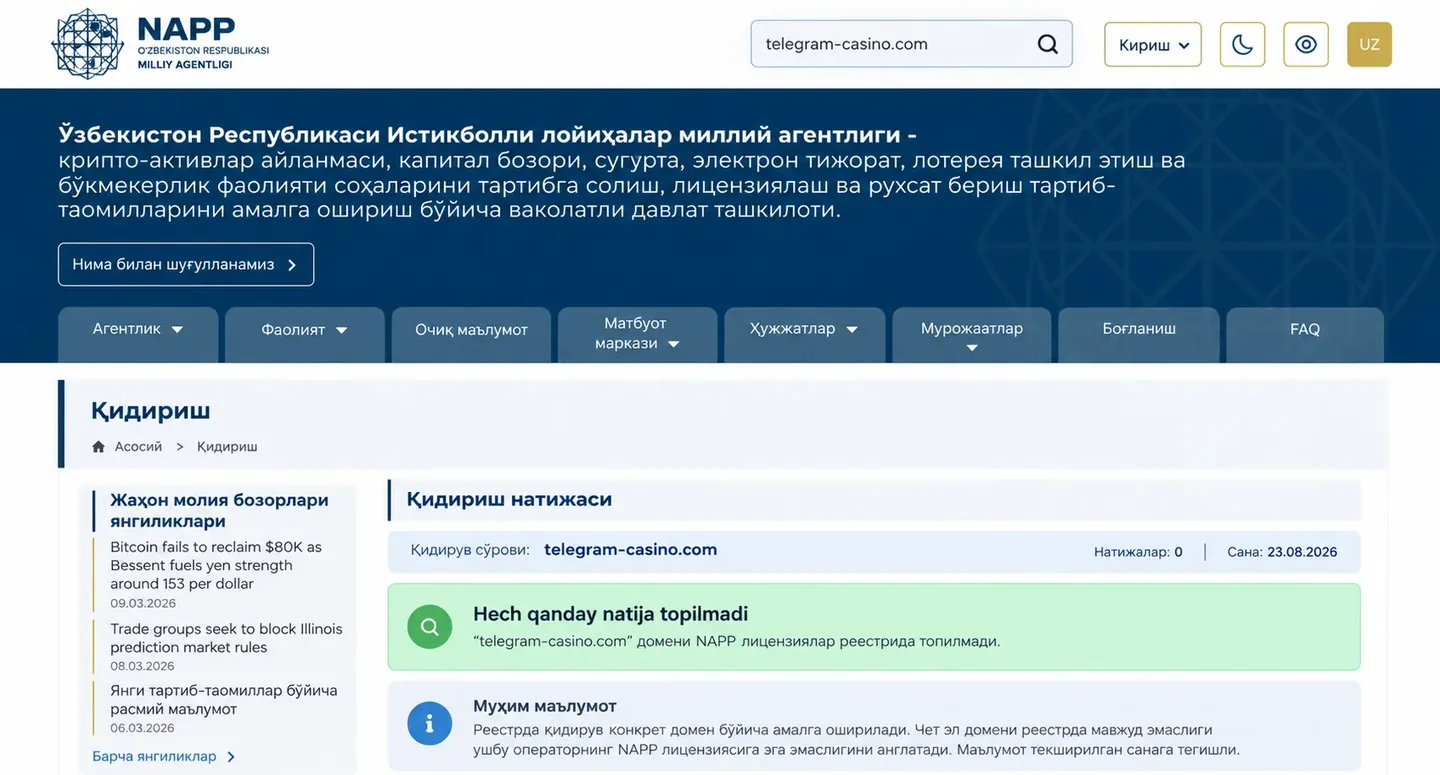The height and width of the screenshot is (775, 1440).
Task: Click the blue info icon near Муҳим маълумот
Action: tap(429, 723)
